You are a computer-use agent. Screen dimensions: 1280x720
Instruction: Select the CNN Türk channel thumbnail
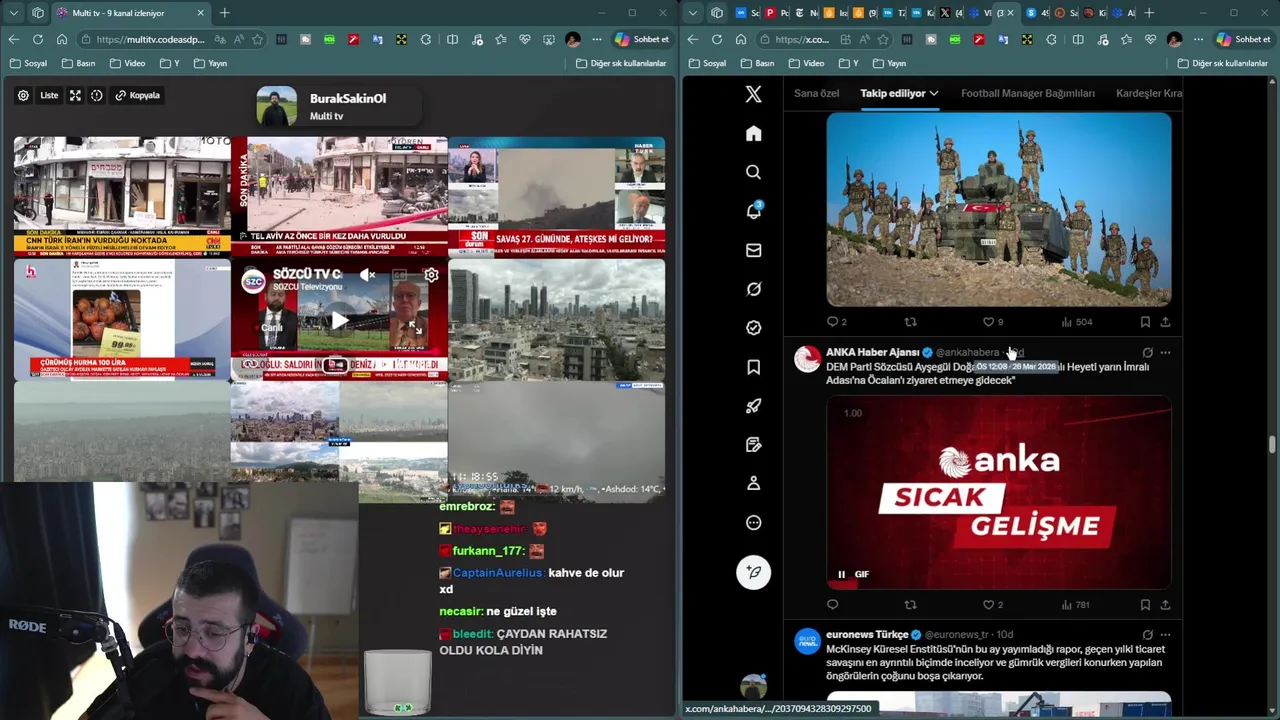(122, 196)
